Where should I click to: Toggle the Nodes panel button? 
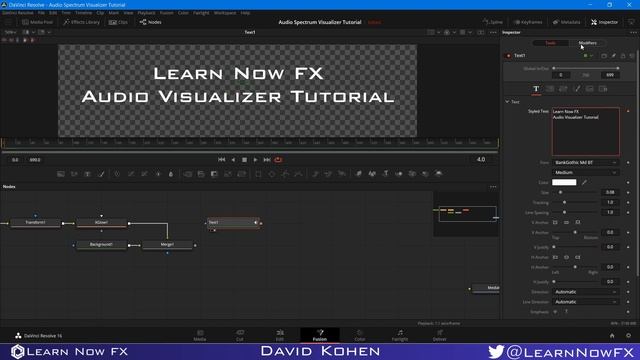[151, 22]
